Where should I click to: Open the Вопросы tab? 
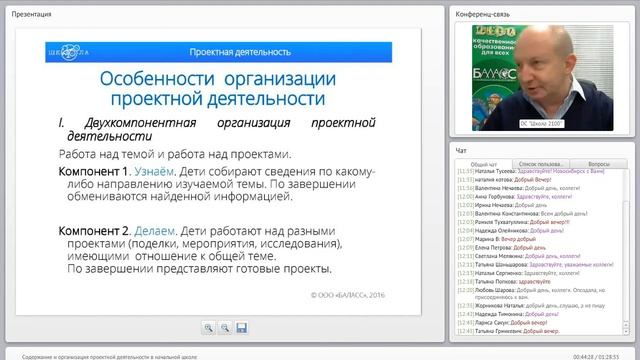click(x=599, y=164)
